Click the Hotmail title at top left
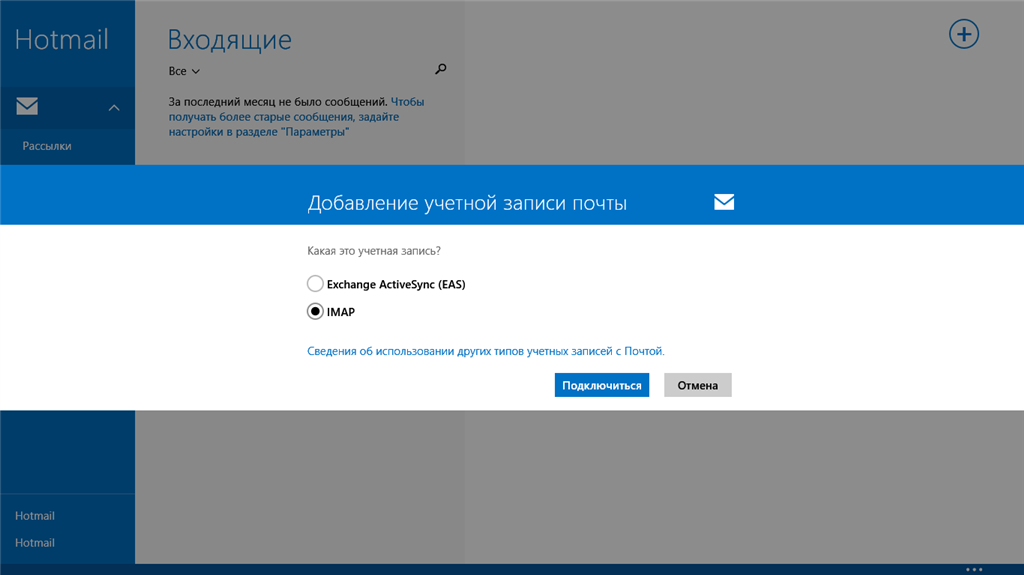Viewport: 1024px width, 575px height. 61,39
